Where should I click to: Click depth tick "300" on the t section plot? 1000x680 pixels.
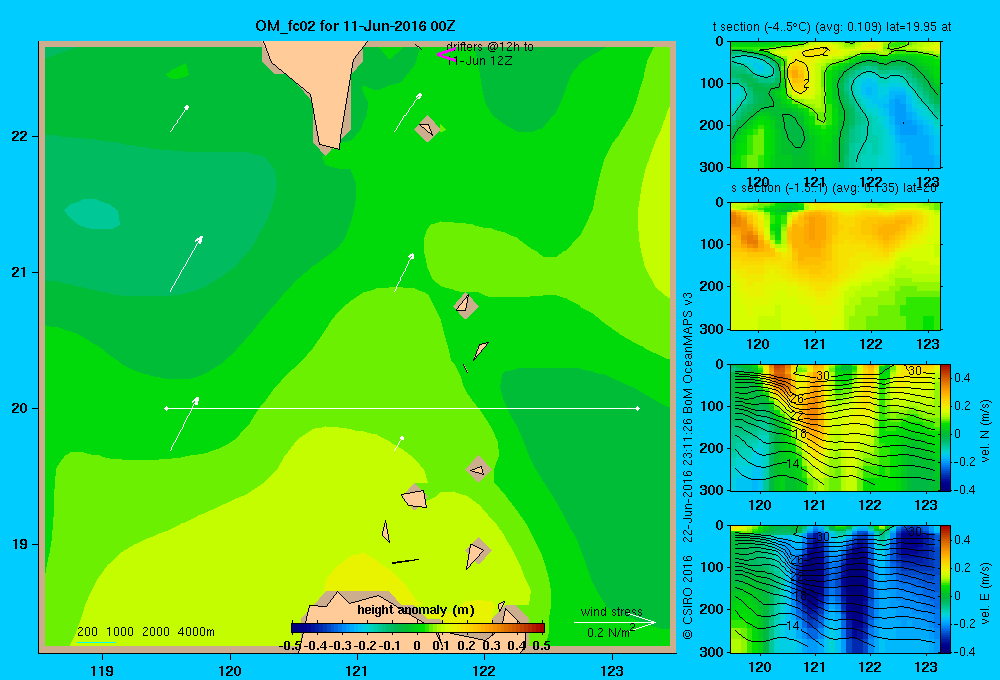(x=712, y=167)
